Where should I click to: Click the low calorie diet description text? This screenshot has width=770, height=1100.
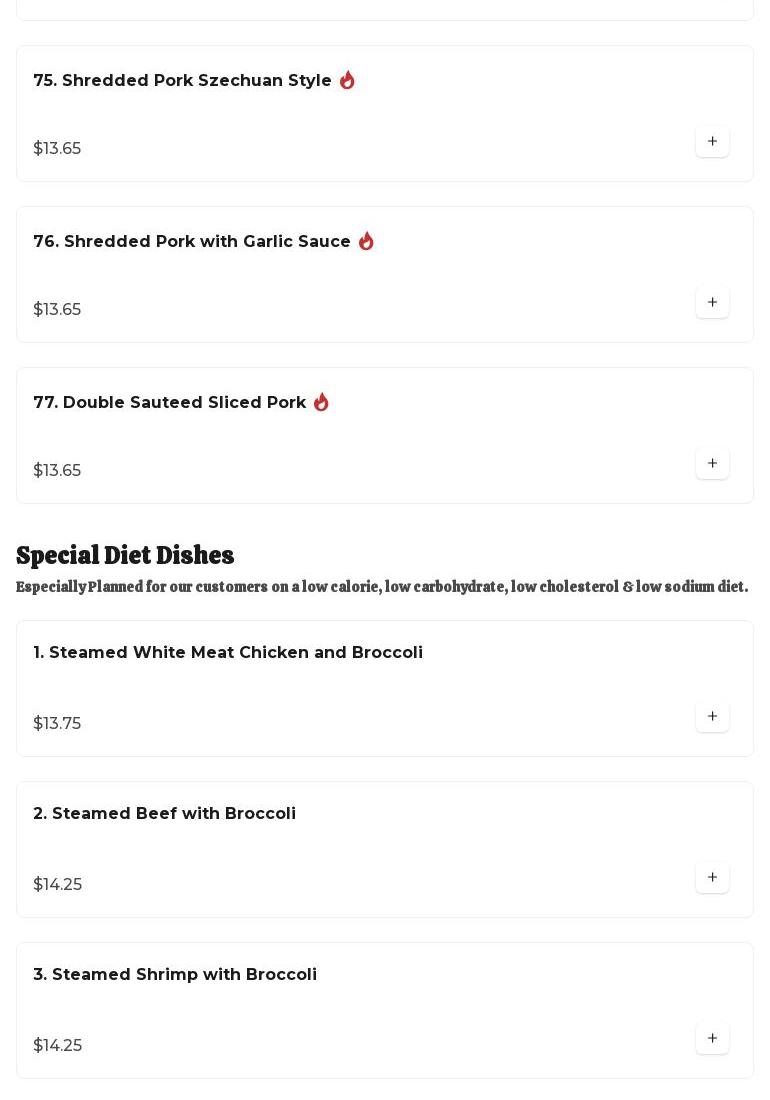pyautogui.click(x=382, y=587)
